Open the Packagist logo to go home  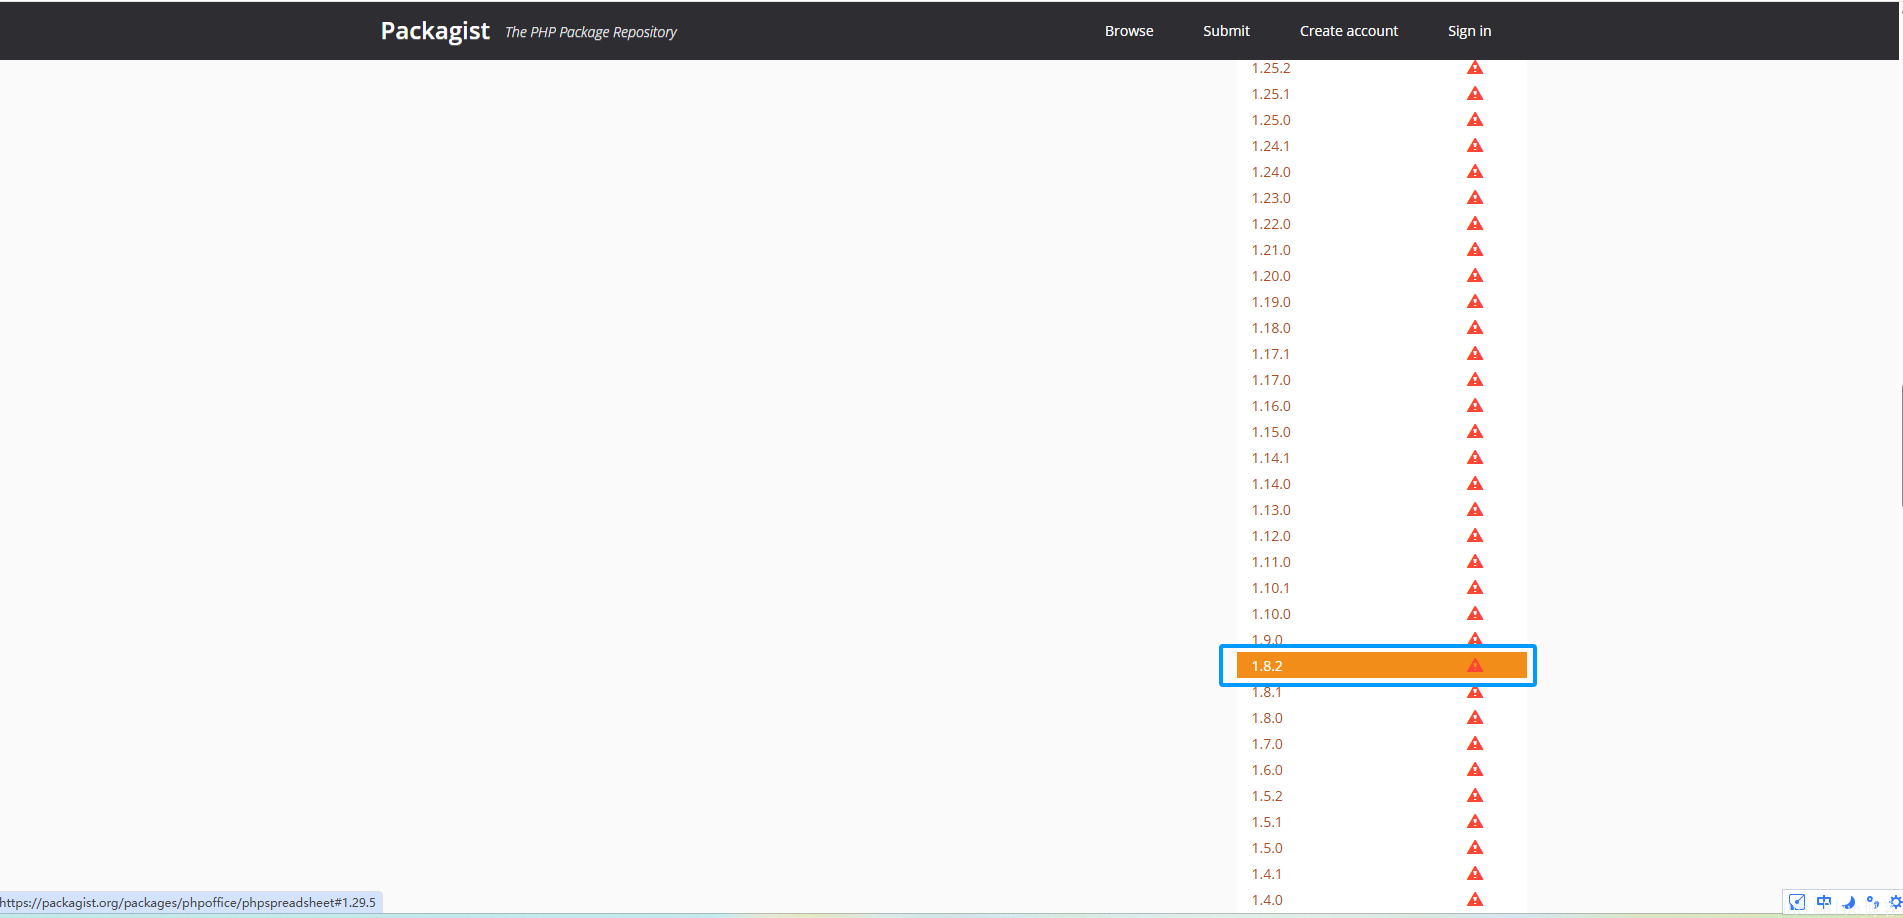pyautogui.click(x=435, y=30)
